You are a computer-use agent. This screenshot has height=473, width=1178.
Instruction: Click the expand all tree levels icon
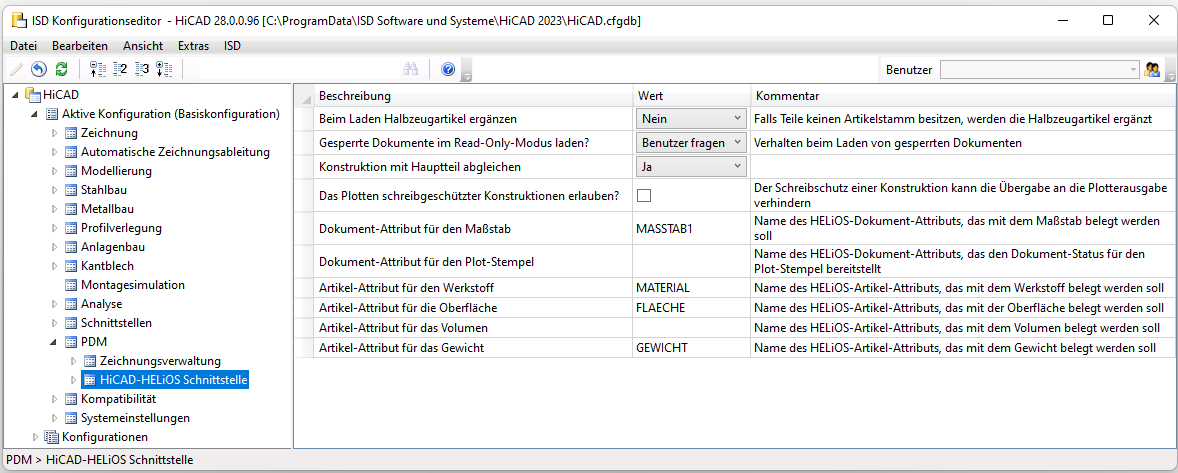click(x=164, y=69)
